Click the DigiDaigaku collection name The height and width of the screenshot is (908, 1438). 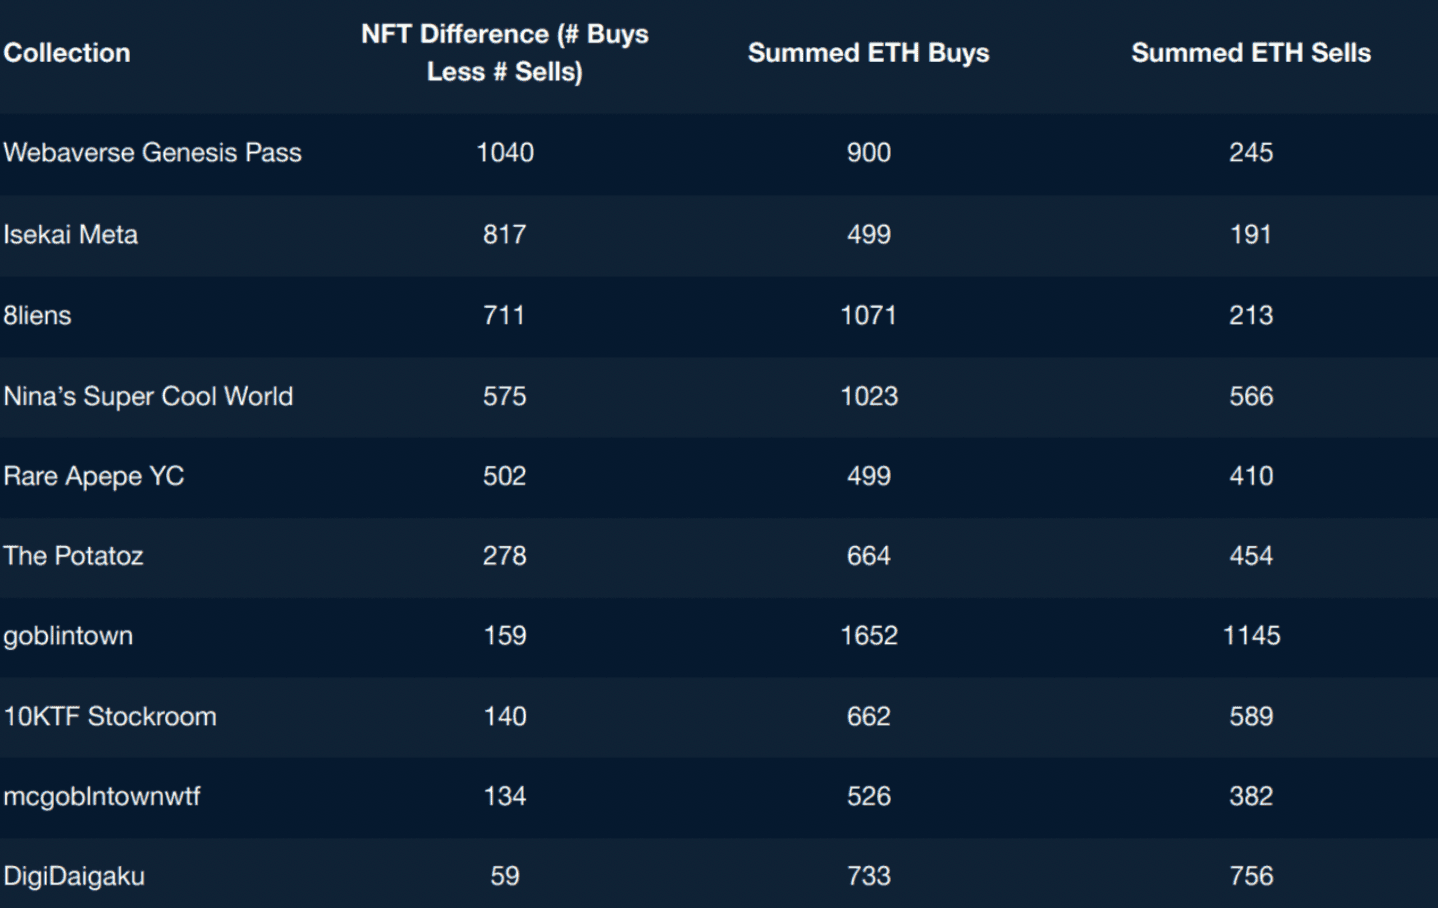[x=74, y=877]
